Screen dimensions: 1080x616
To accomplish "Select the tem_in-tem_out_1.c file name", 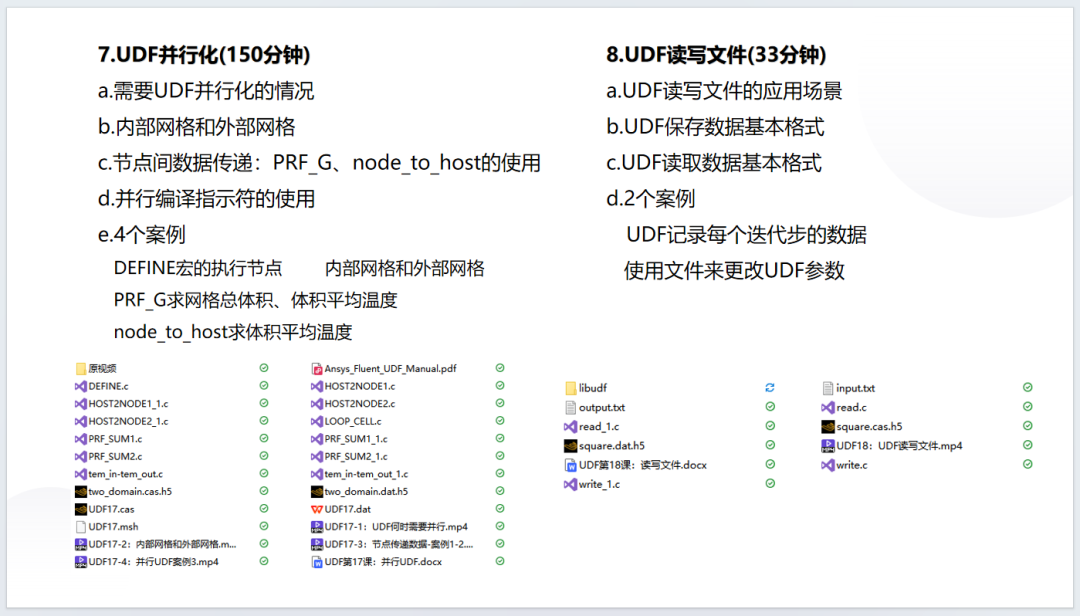I will pos(366,474).
